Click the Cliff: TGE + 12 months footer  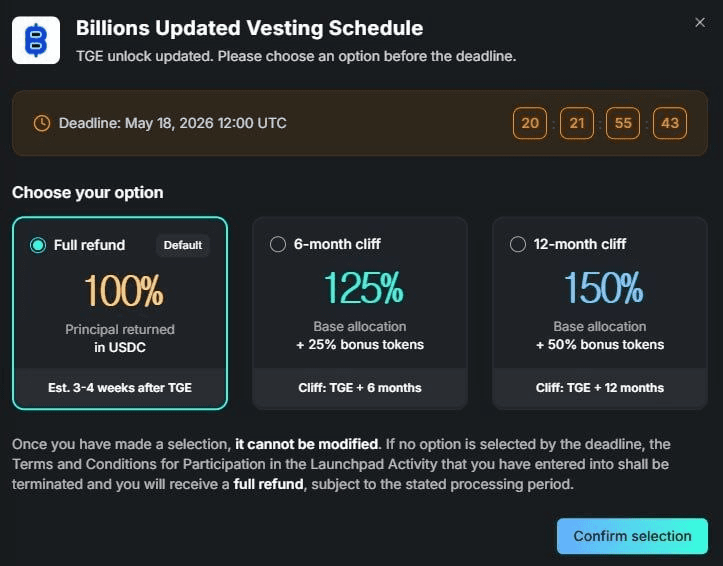[600, 388]
